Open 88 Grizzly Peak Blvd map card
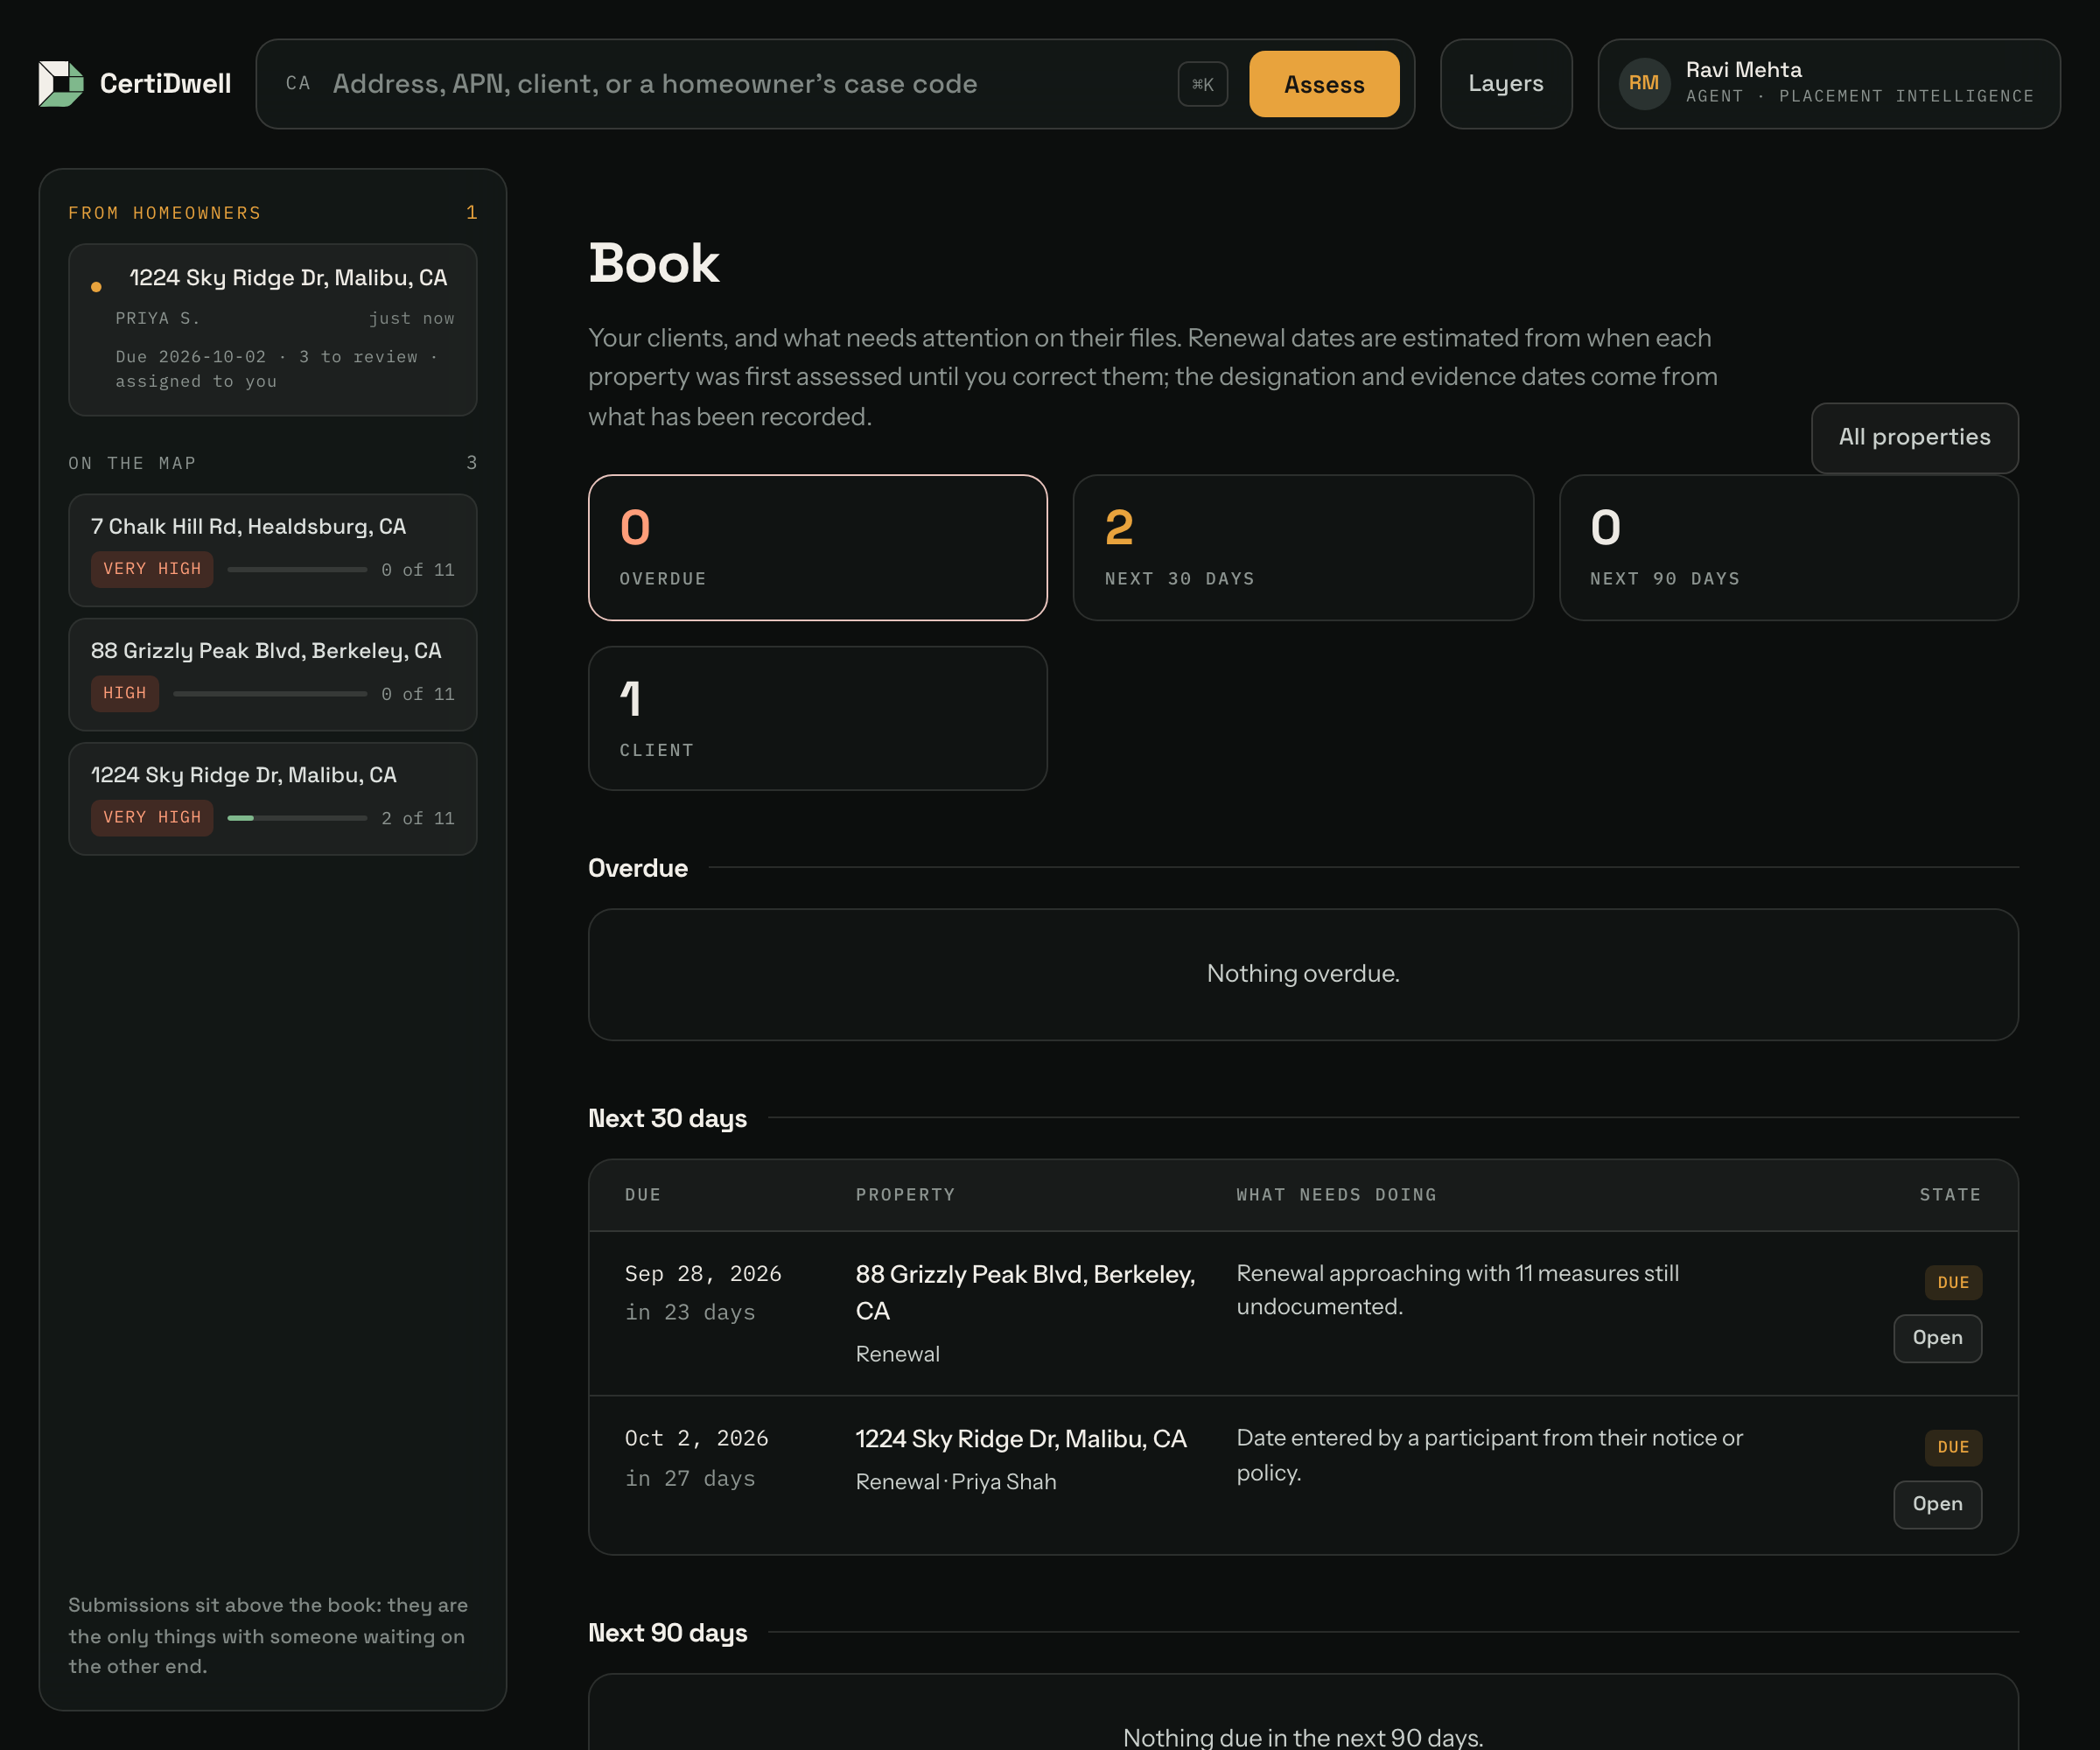This screenshot has height=1750, width=2100. pos(272,674)
